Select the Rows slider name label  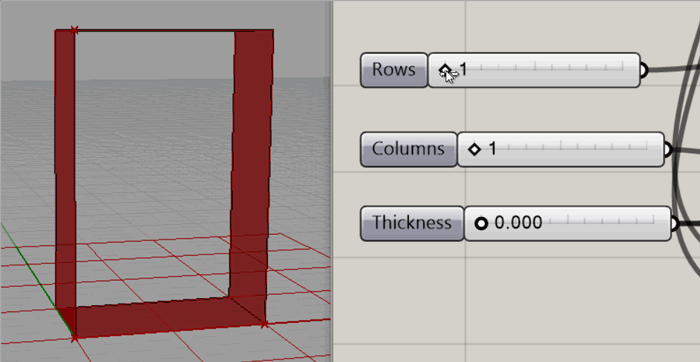[394, 70]
